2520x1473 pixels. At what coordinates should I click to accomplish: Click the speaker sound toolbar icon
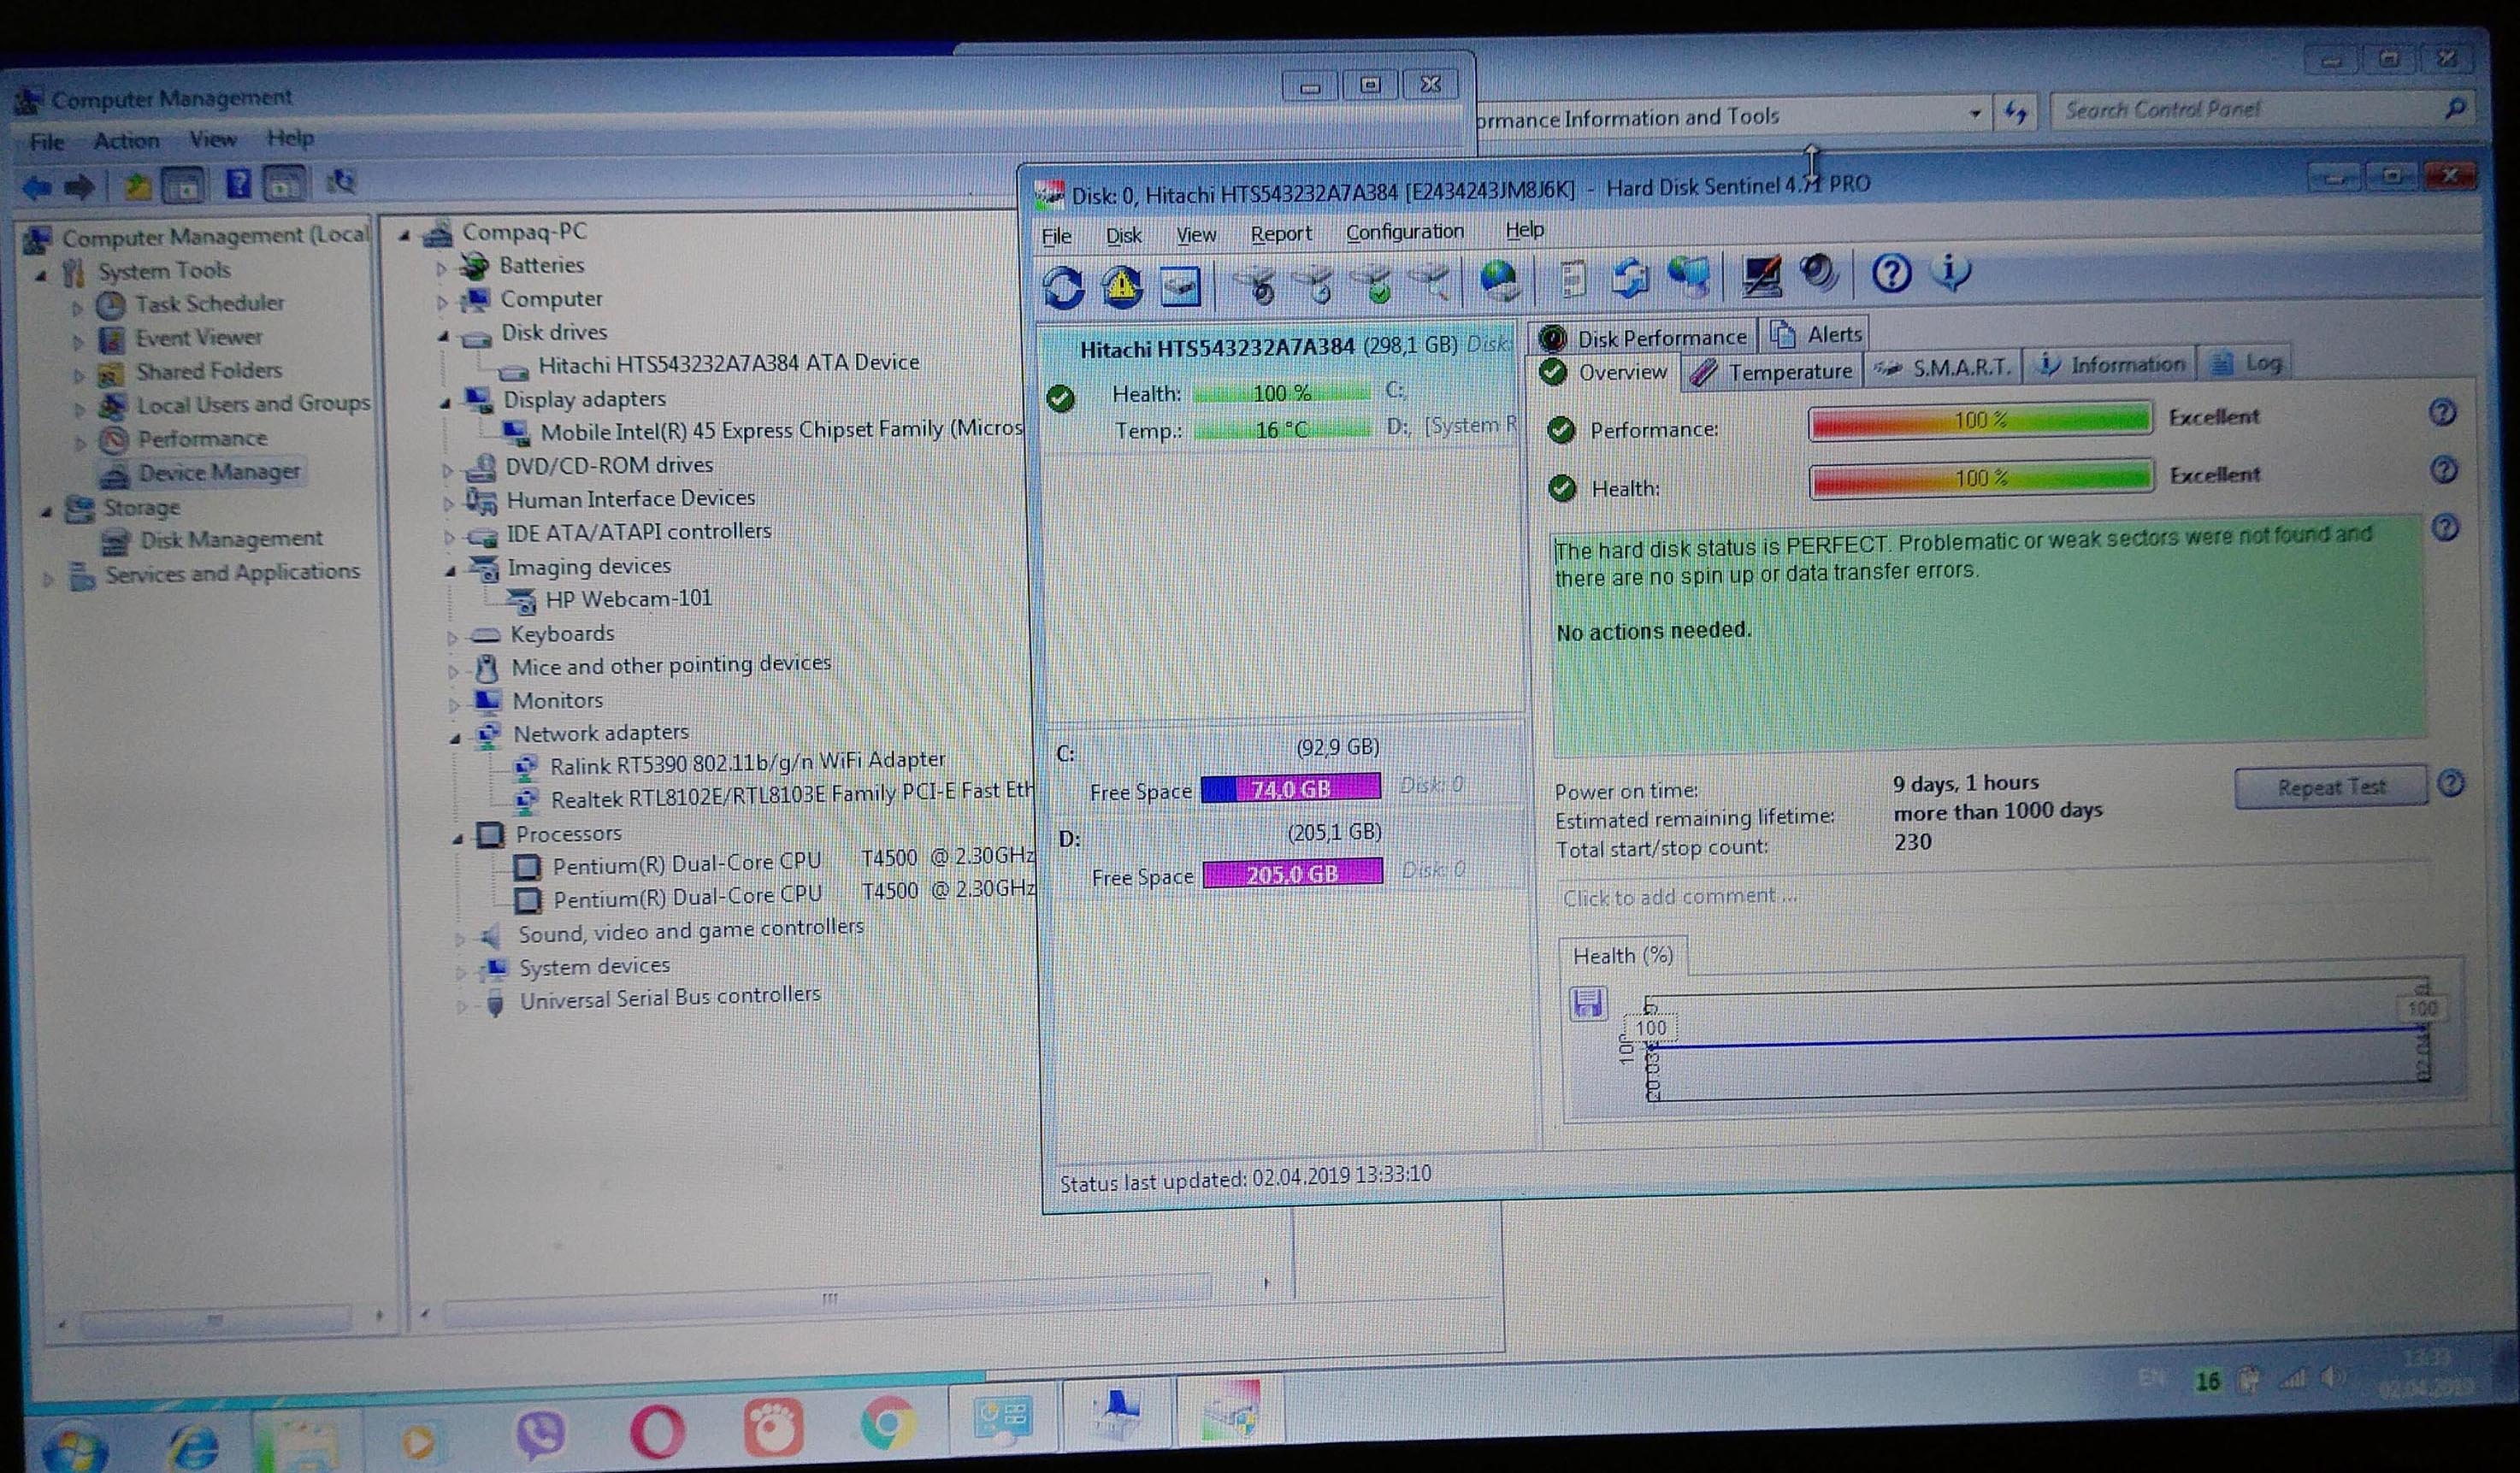click(x=1818, y=273)
